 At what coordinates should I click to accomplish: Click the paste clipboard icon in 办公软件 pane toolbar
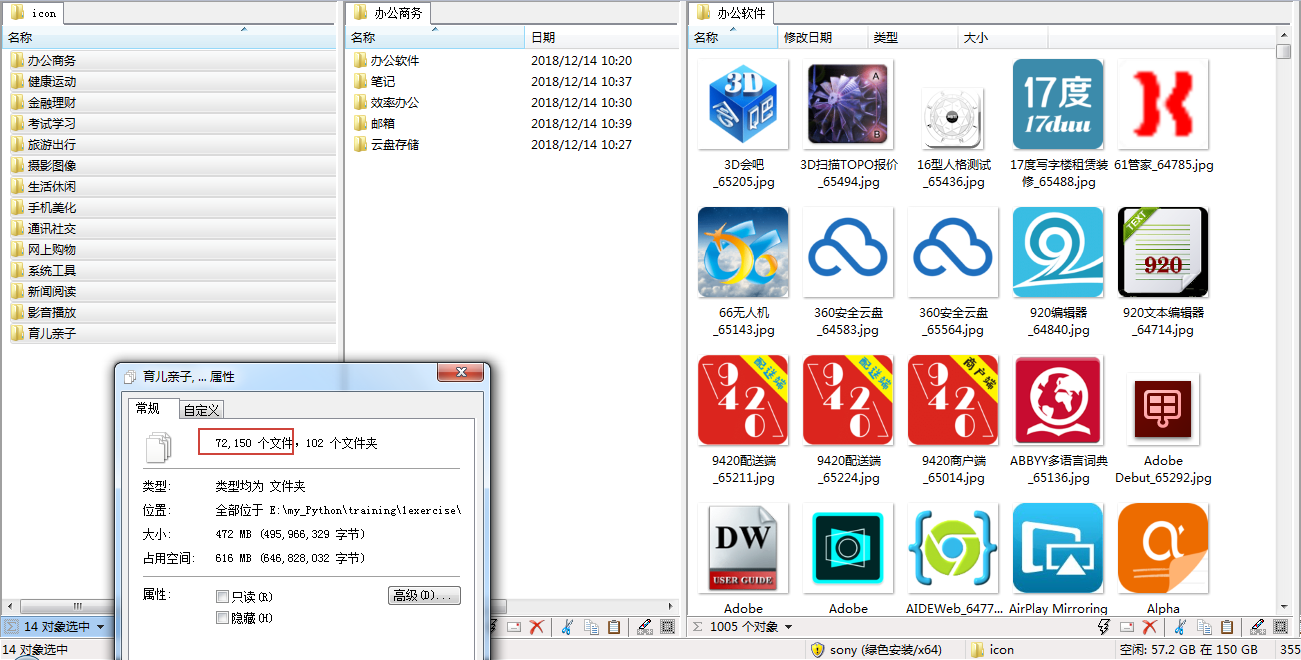click(x=1228, y=627)
